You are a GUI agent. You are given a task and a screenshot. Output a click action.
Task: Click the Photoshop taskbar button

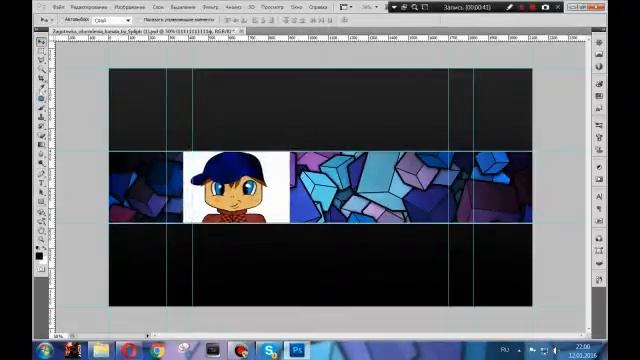[297, 351]
